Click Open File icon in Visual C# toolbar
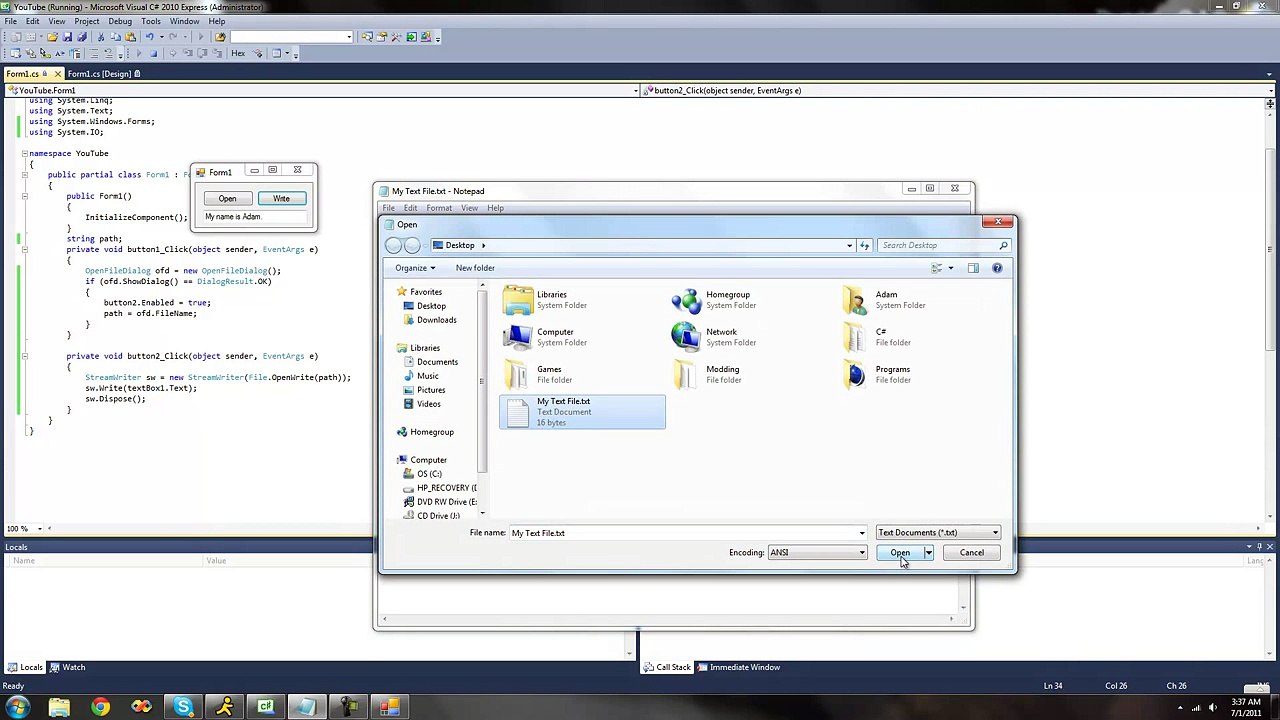 tap(52, 37)
